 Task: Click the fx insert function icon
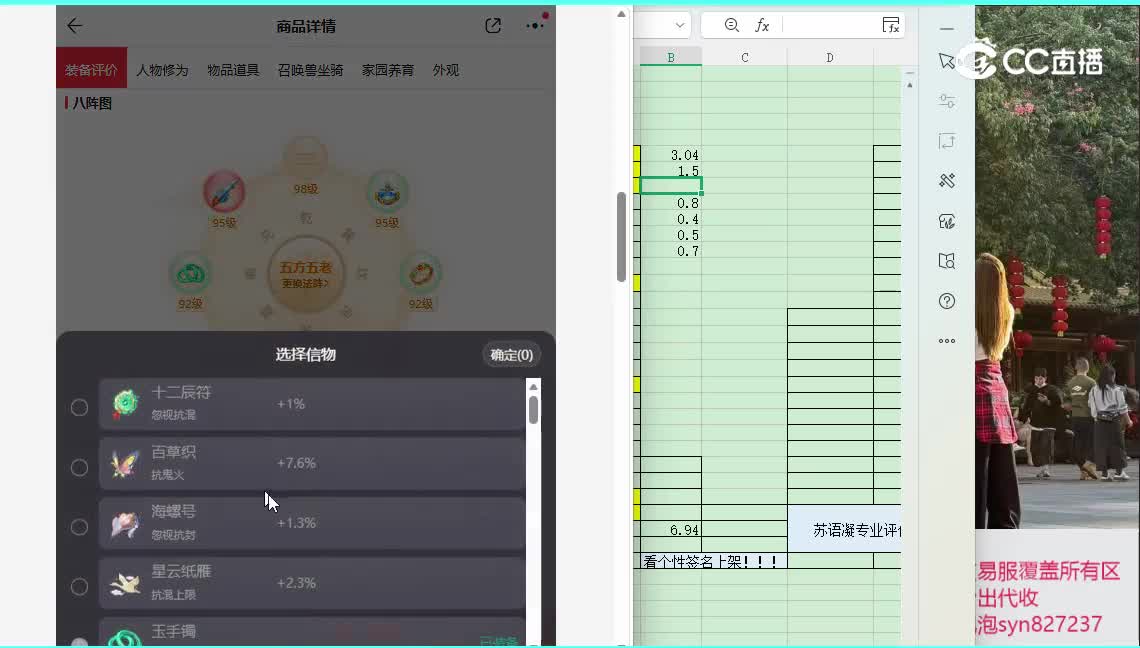(761, 25)
